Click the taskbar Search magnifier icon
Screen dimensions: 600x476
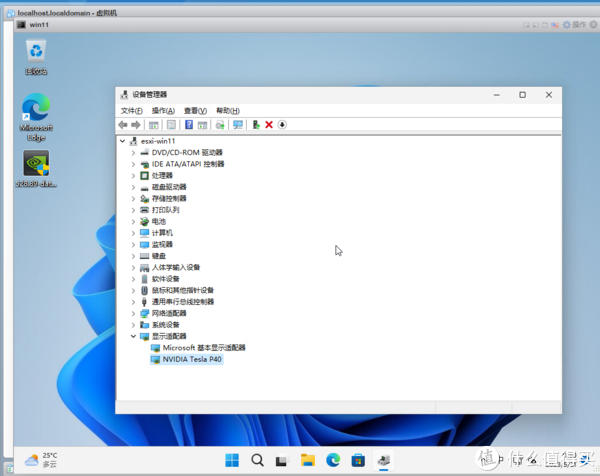257,460
